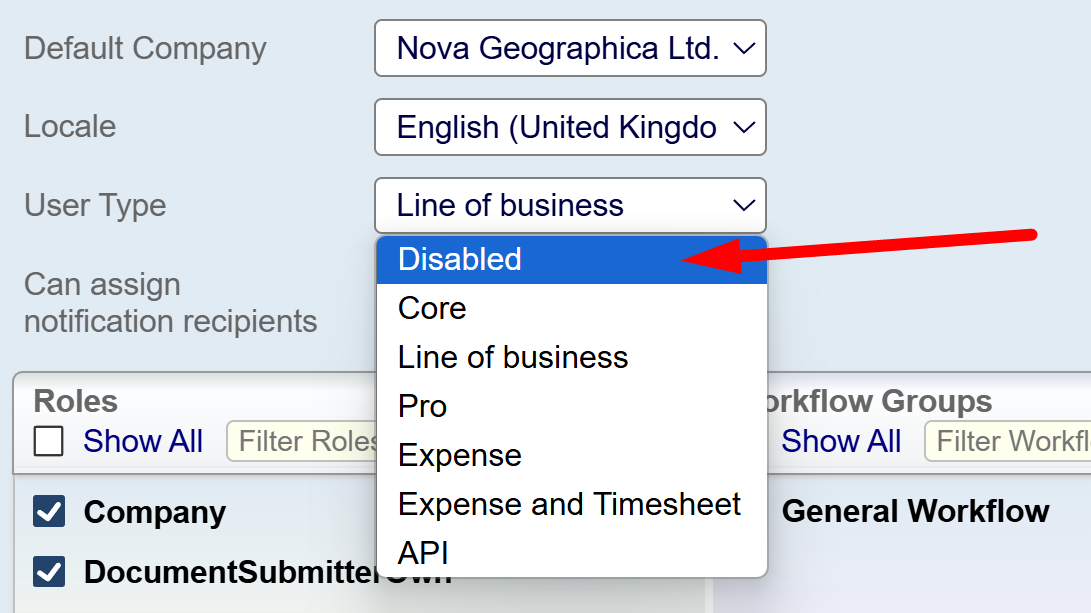Select the General Workflow group item
This screenshot has height=613, width=1091.
coord(915,512)
